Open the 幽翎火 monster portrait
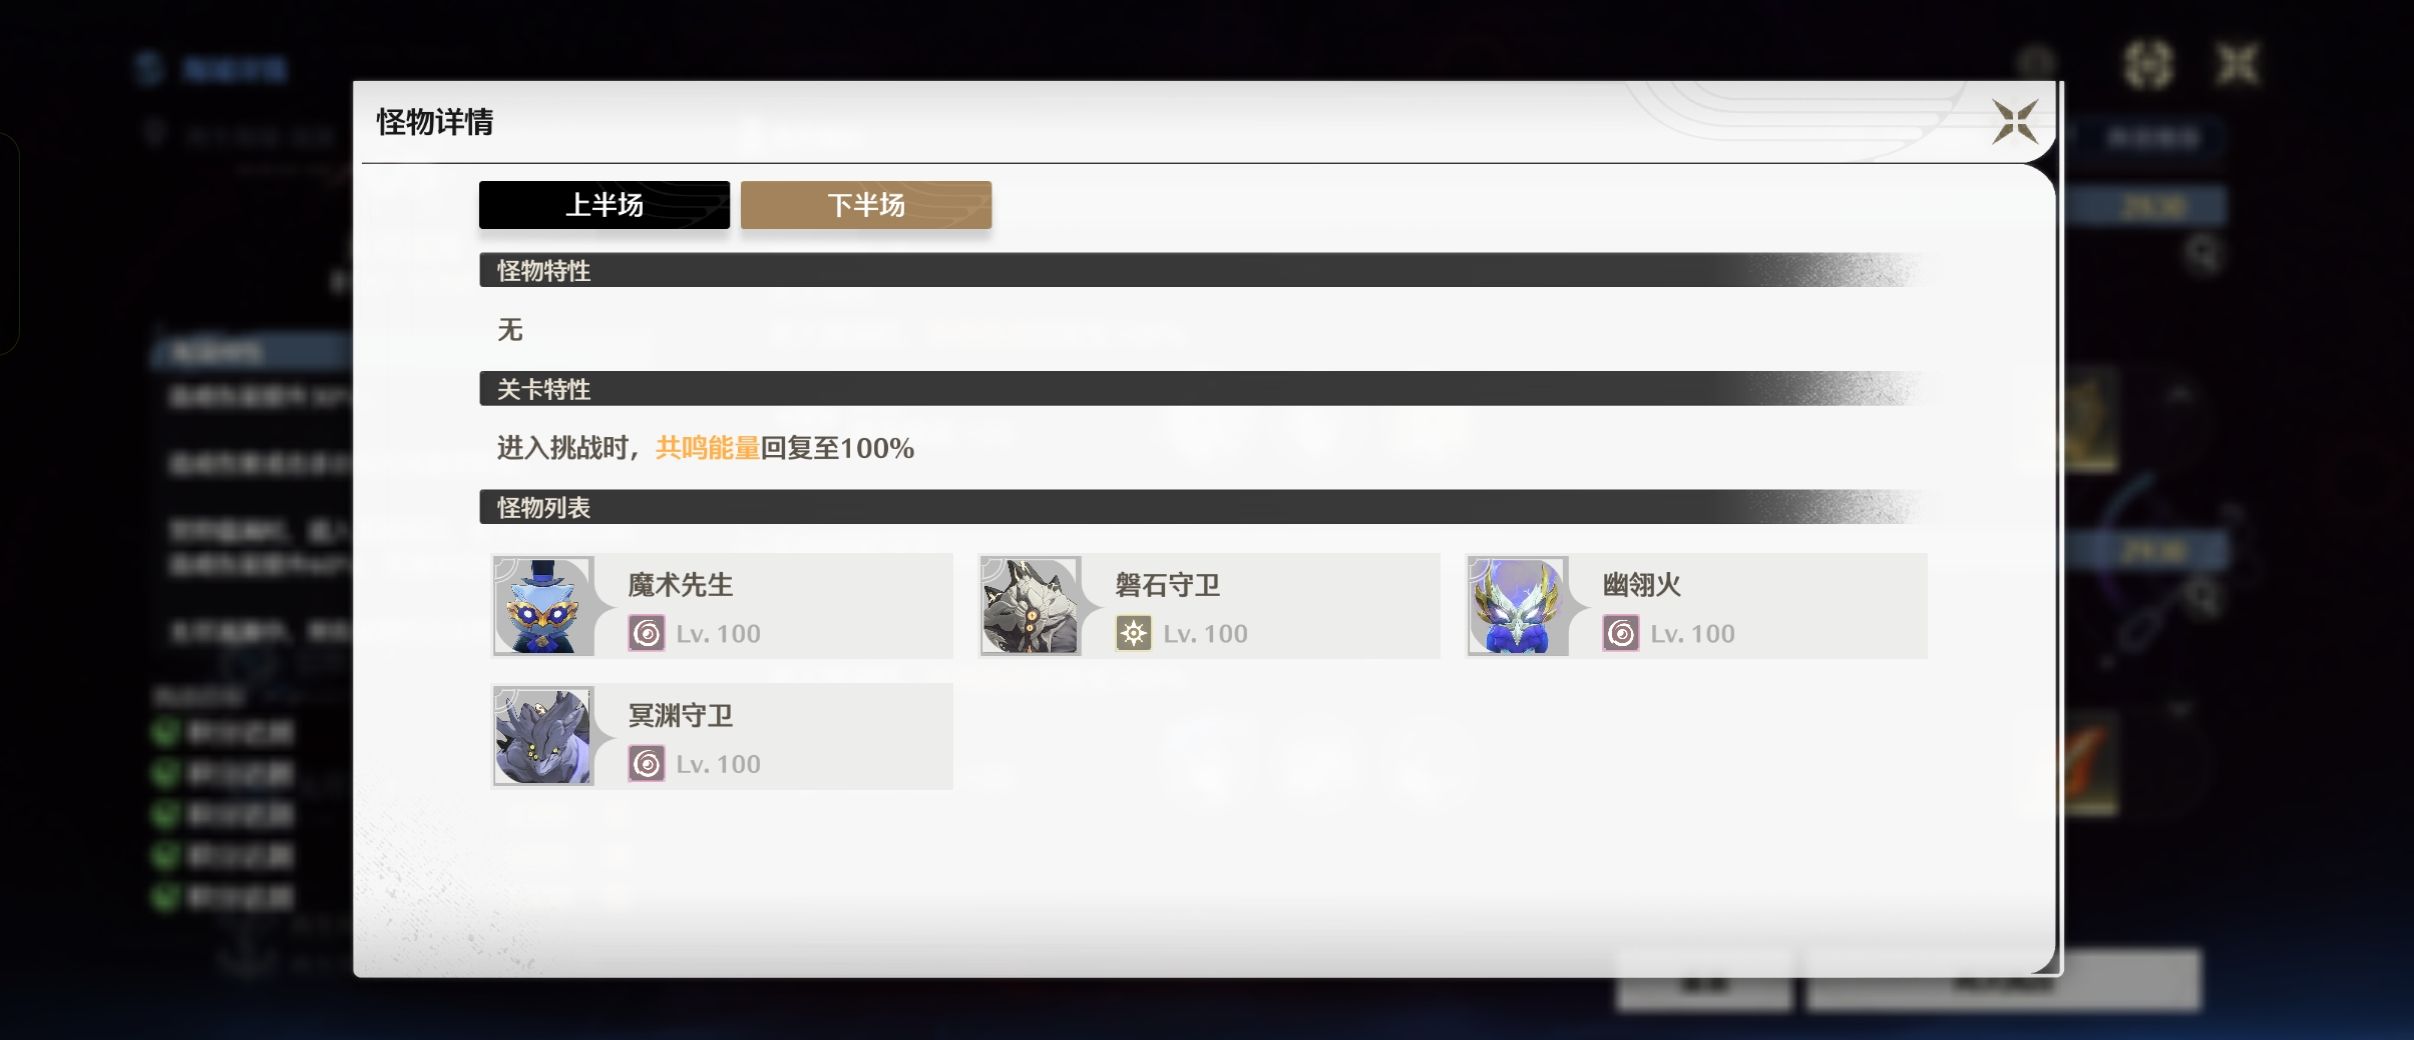This screenshot has width=2414, height=1040. click(x=1517, y=606)
